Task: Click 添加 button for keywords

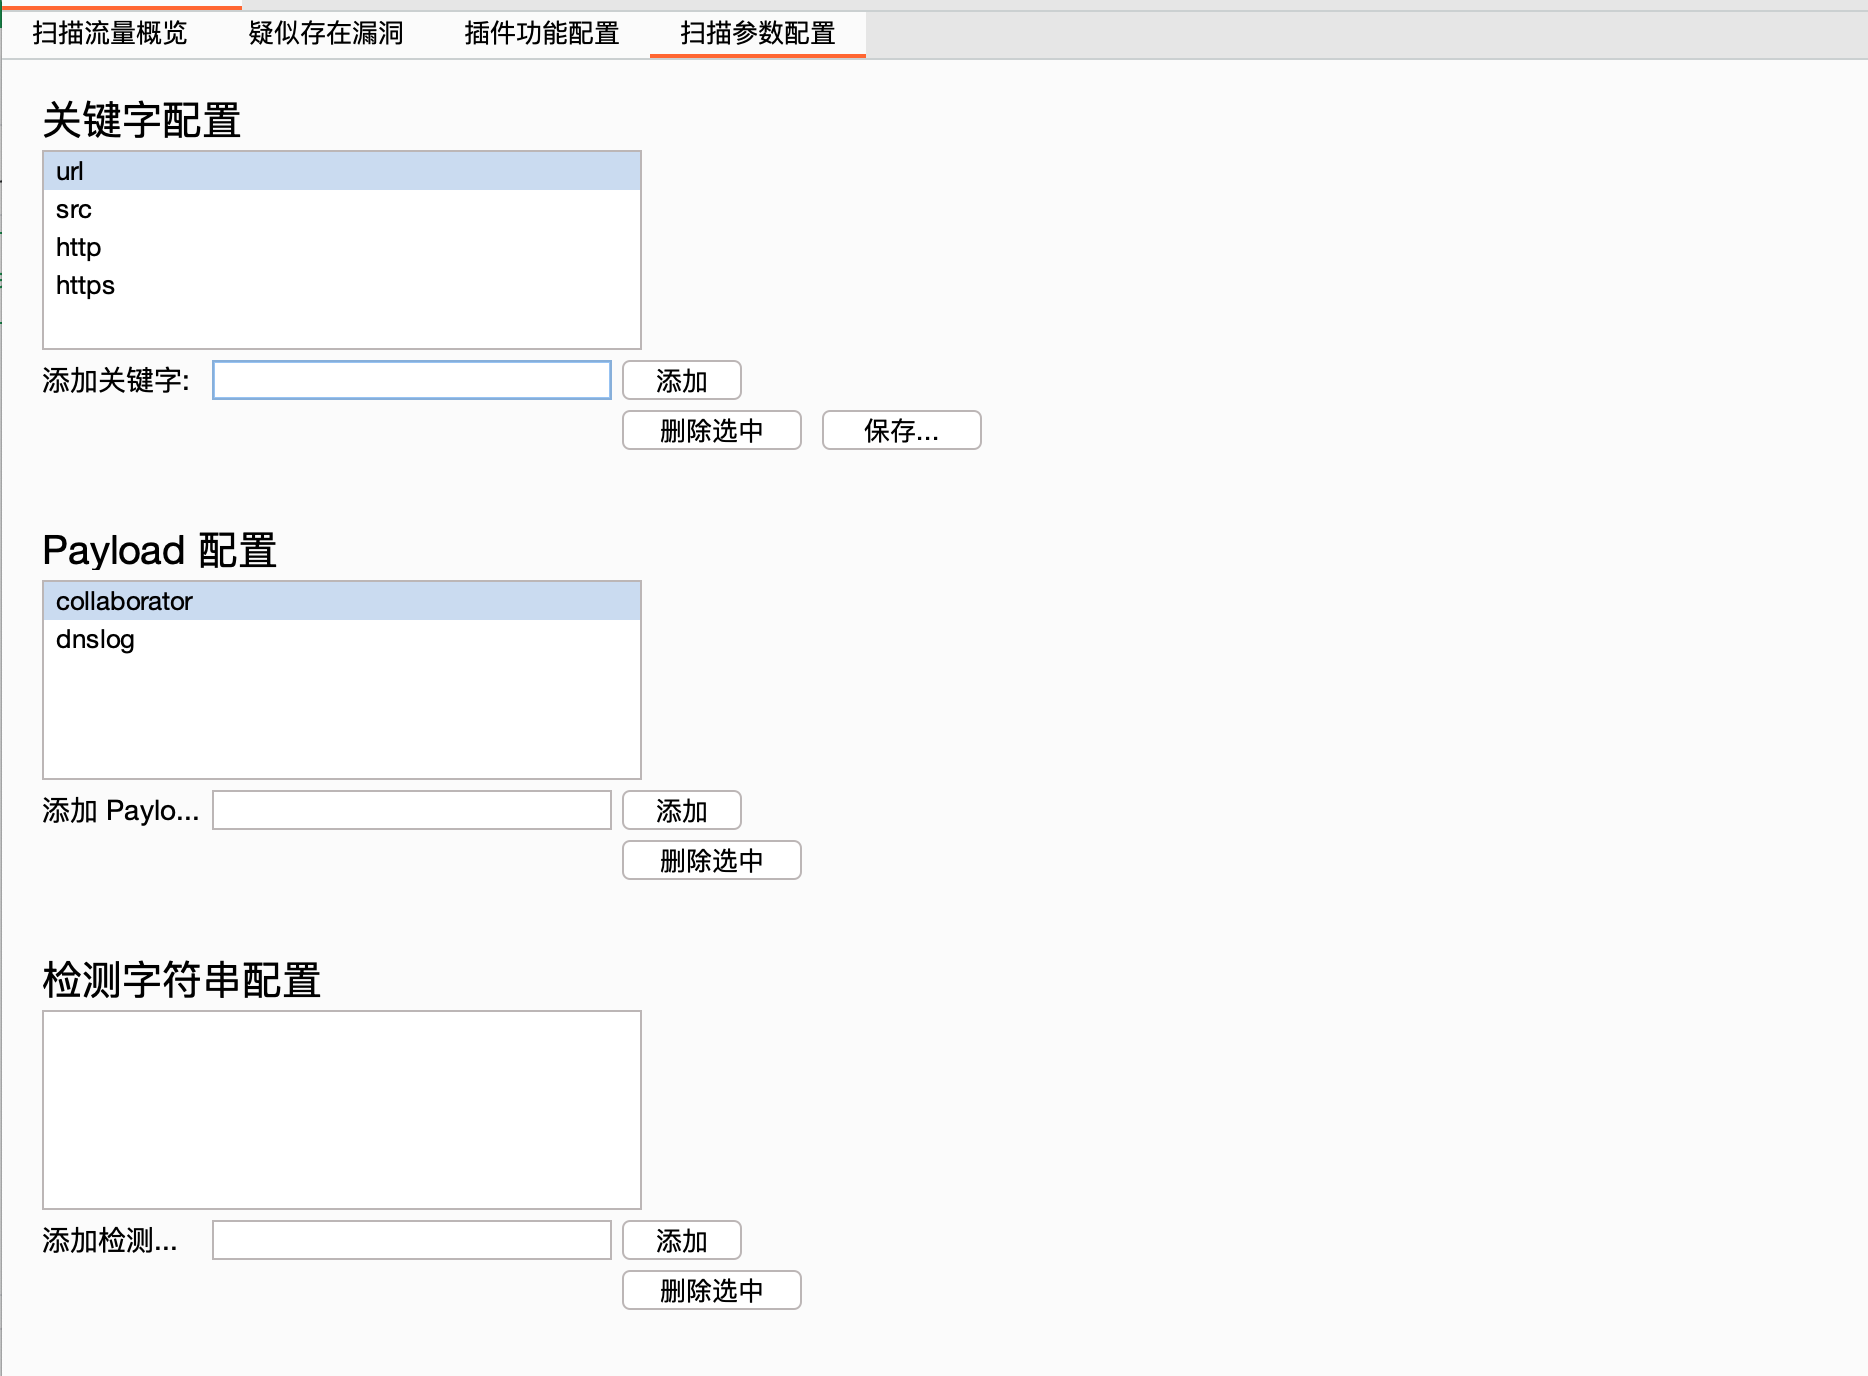Action: coord(681,381)
